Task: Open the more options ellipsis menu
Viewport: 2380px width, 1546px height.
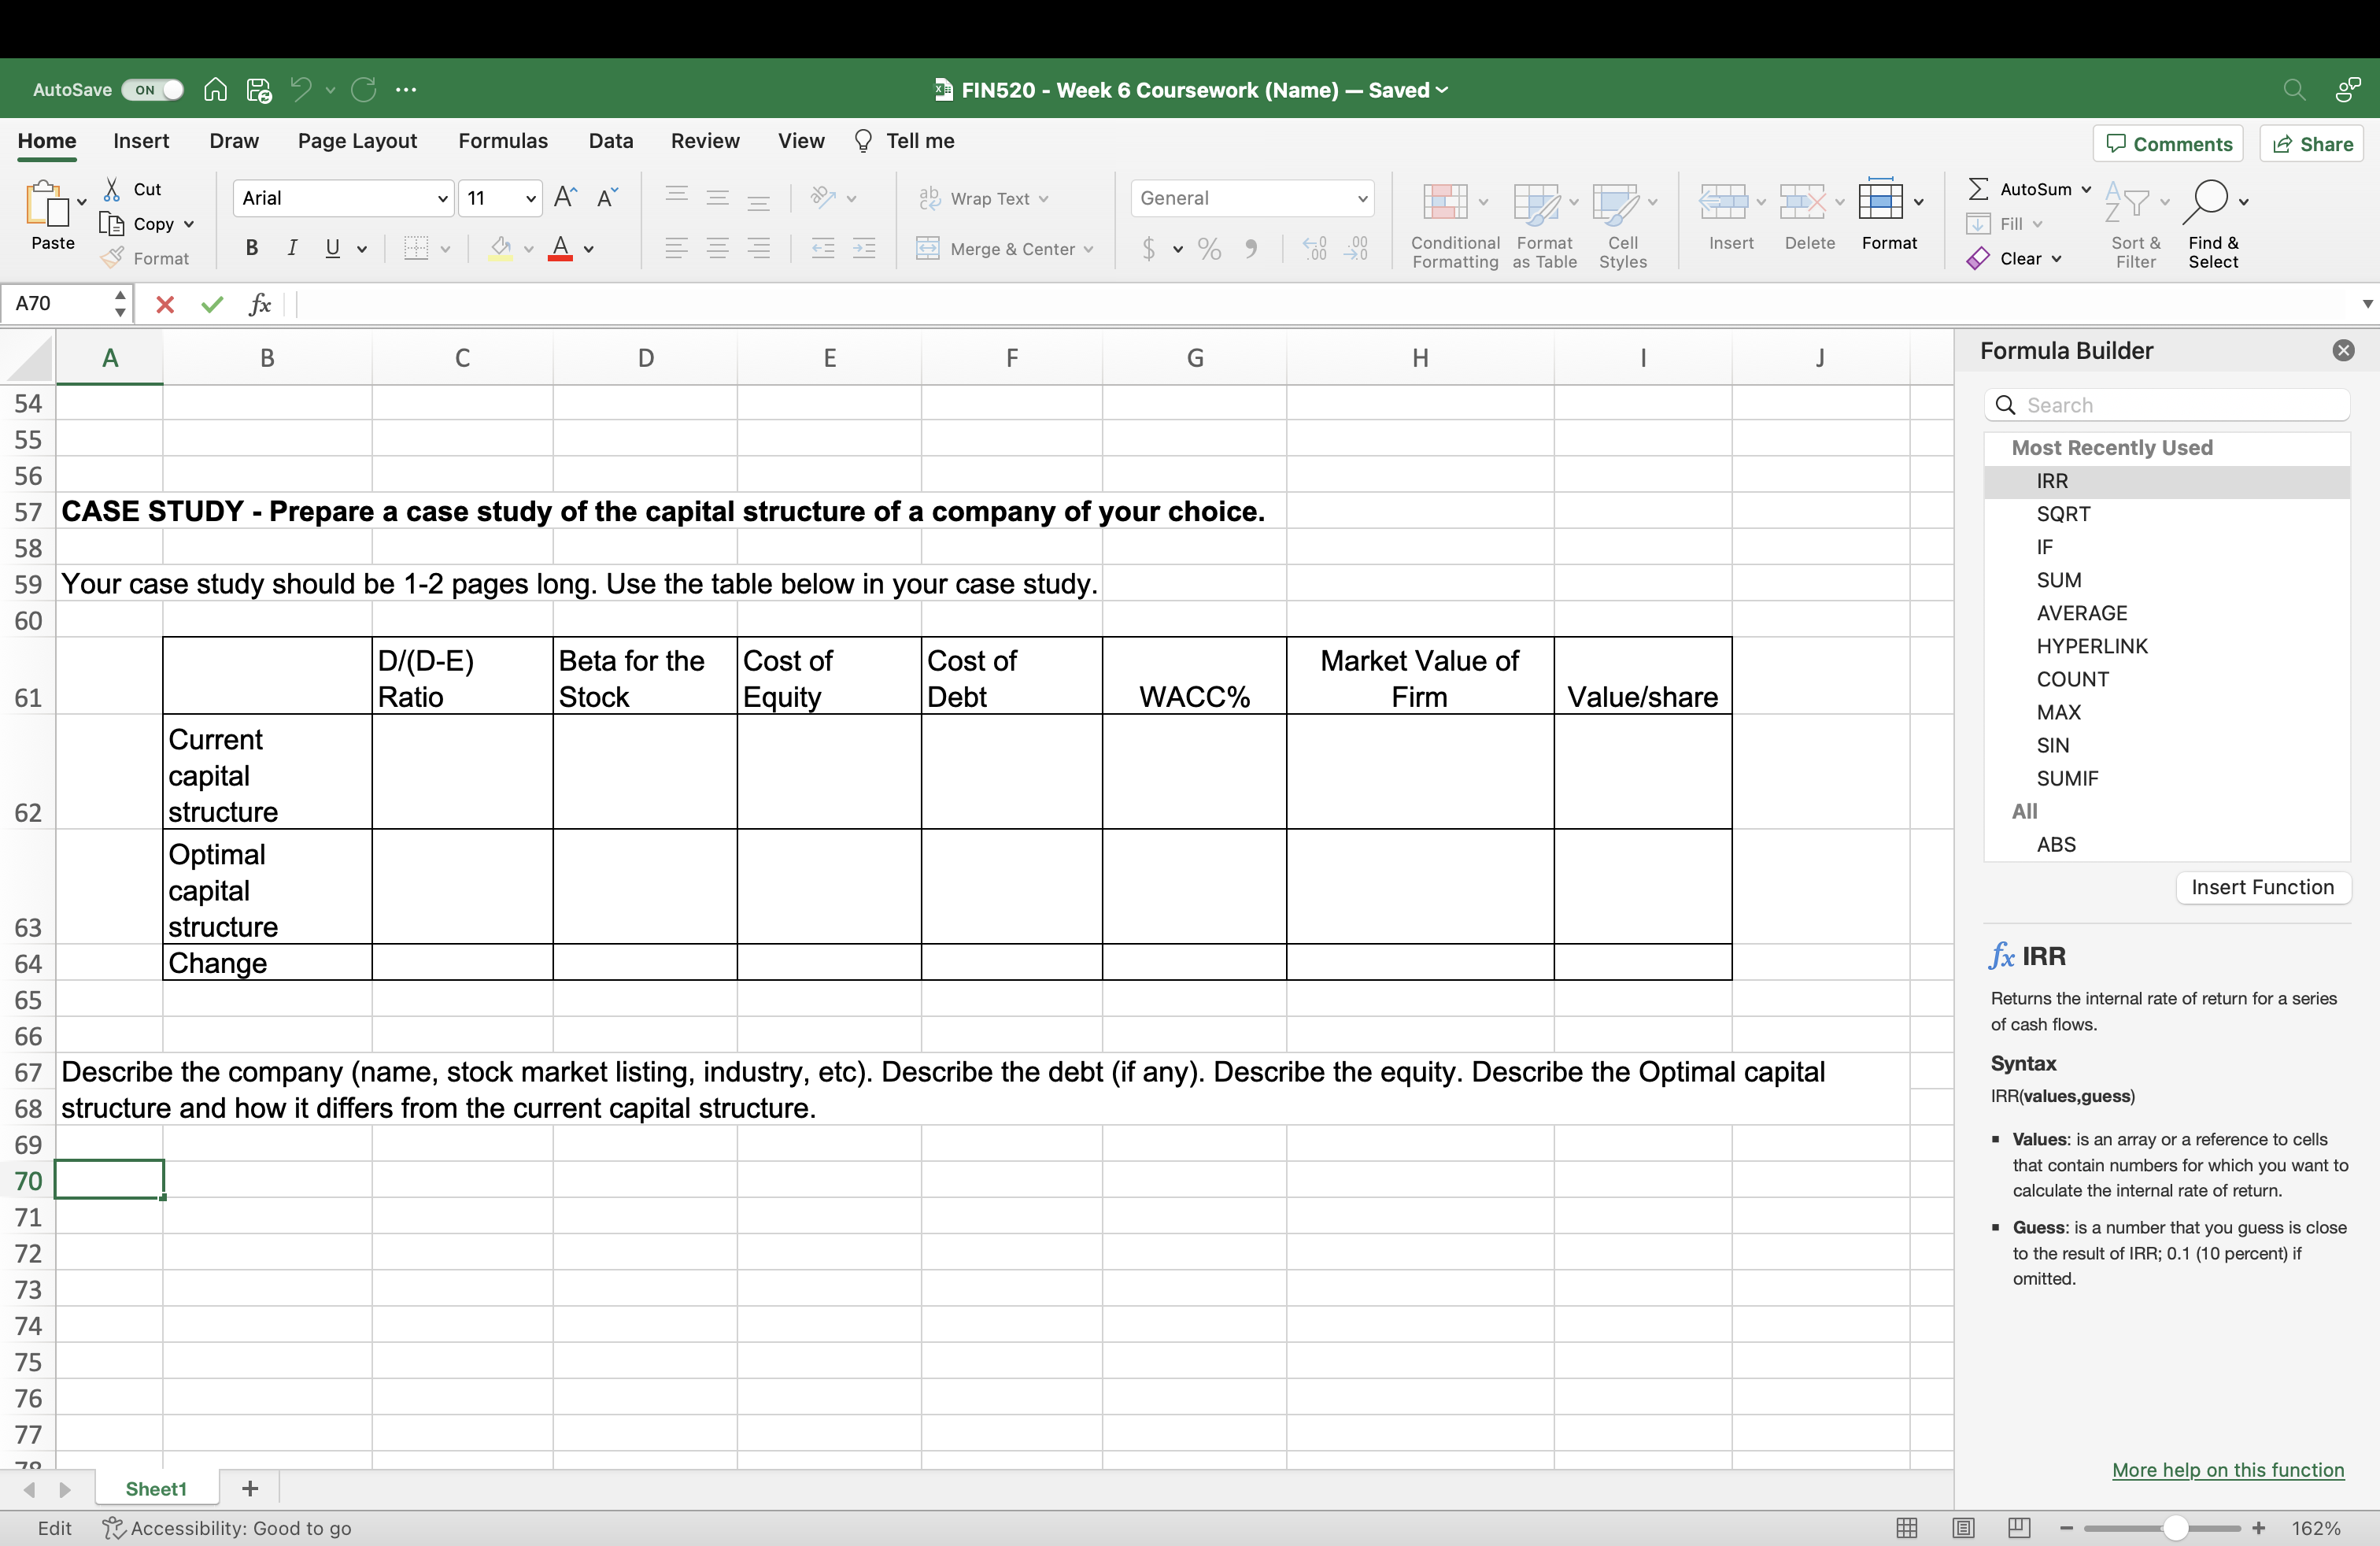Action: point(406,90)
